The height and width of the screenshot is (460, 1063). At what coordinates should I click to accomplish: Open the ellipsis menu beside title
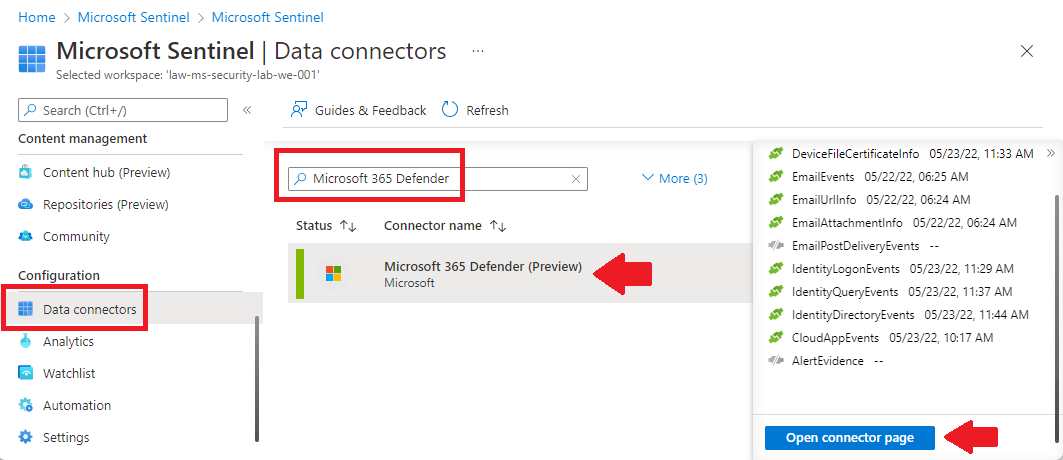pyautogui.click(x=478, y=51)
